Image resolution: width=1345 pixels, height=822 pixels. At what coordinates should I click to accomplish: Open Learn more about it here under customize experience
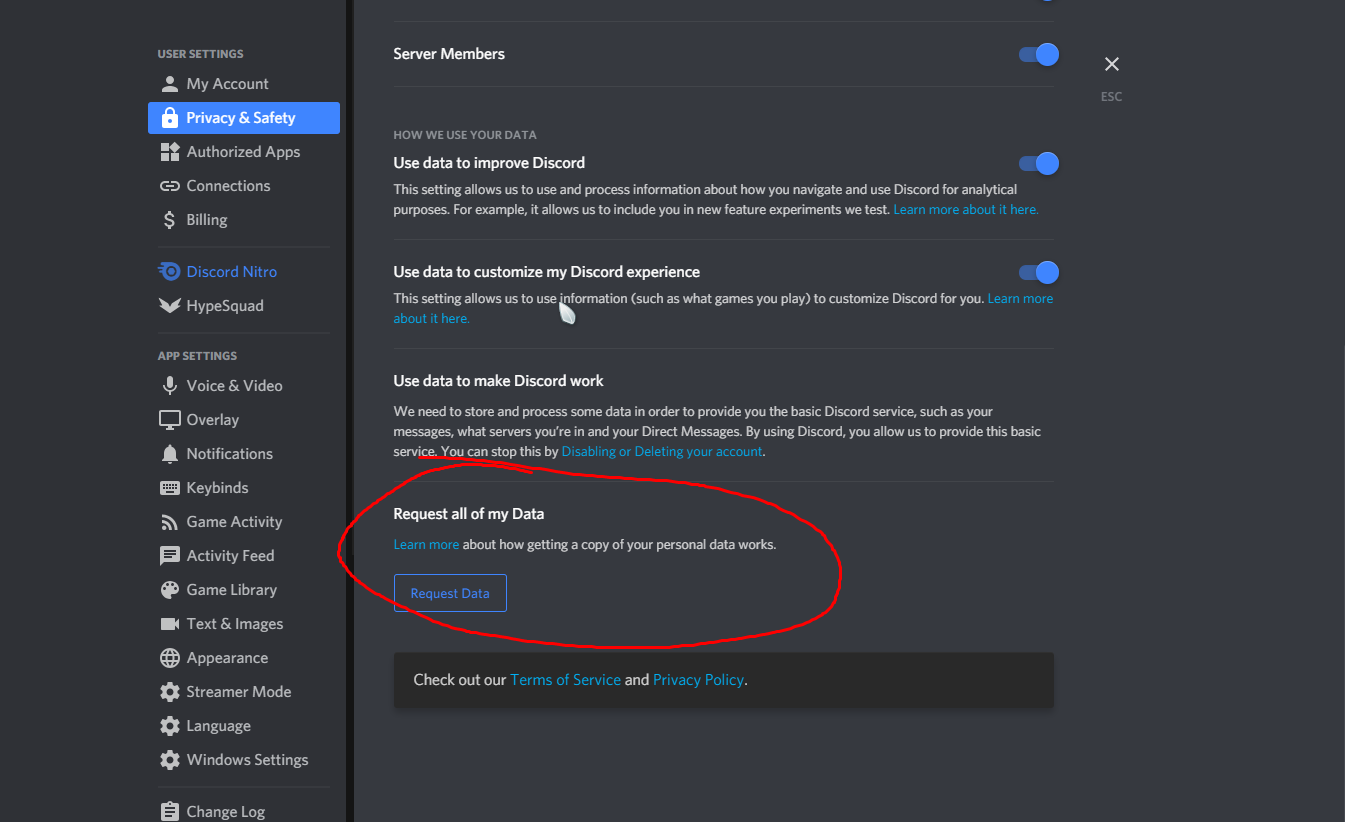1020,299
